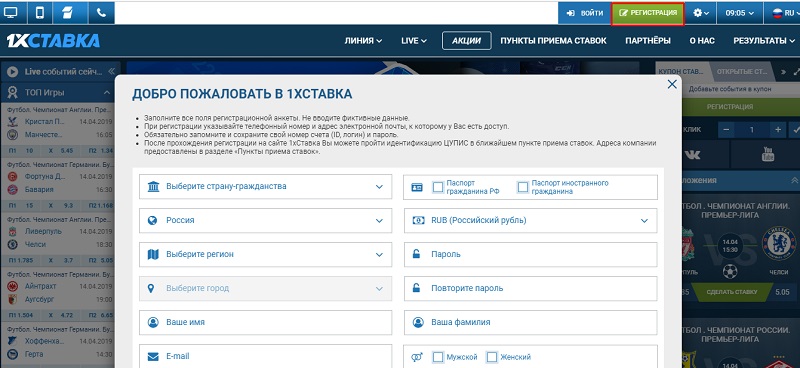Expand the RUB (Российский рубль) currency dropdown

(x=531, y=220)
